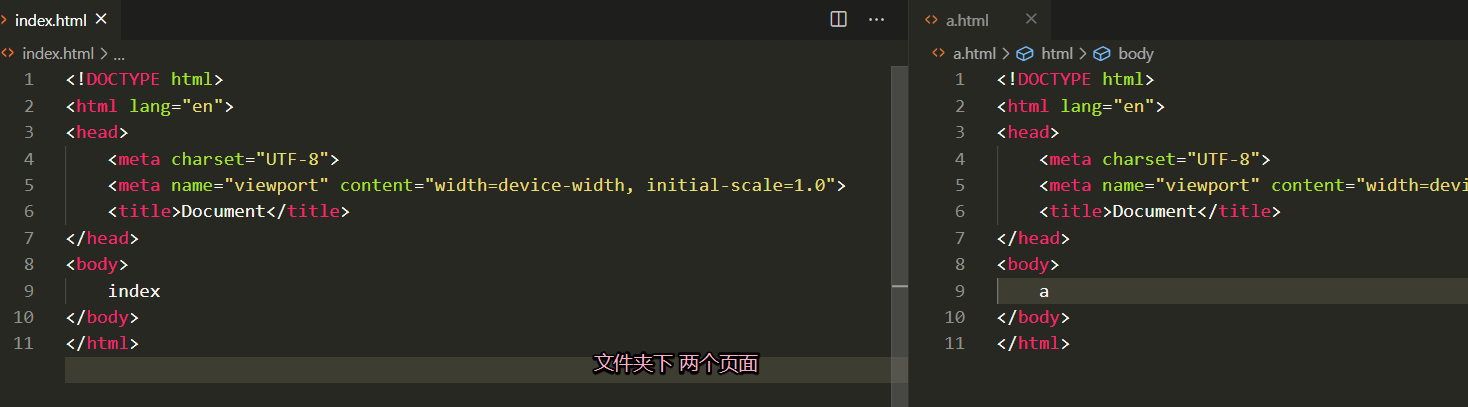Click the a.html file icon in breadcrumbs
The image size is (1468, 407).
point(938,54)
